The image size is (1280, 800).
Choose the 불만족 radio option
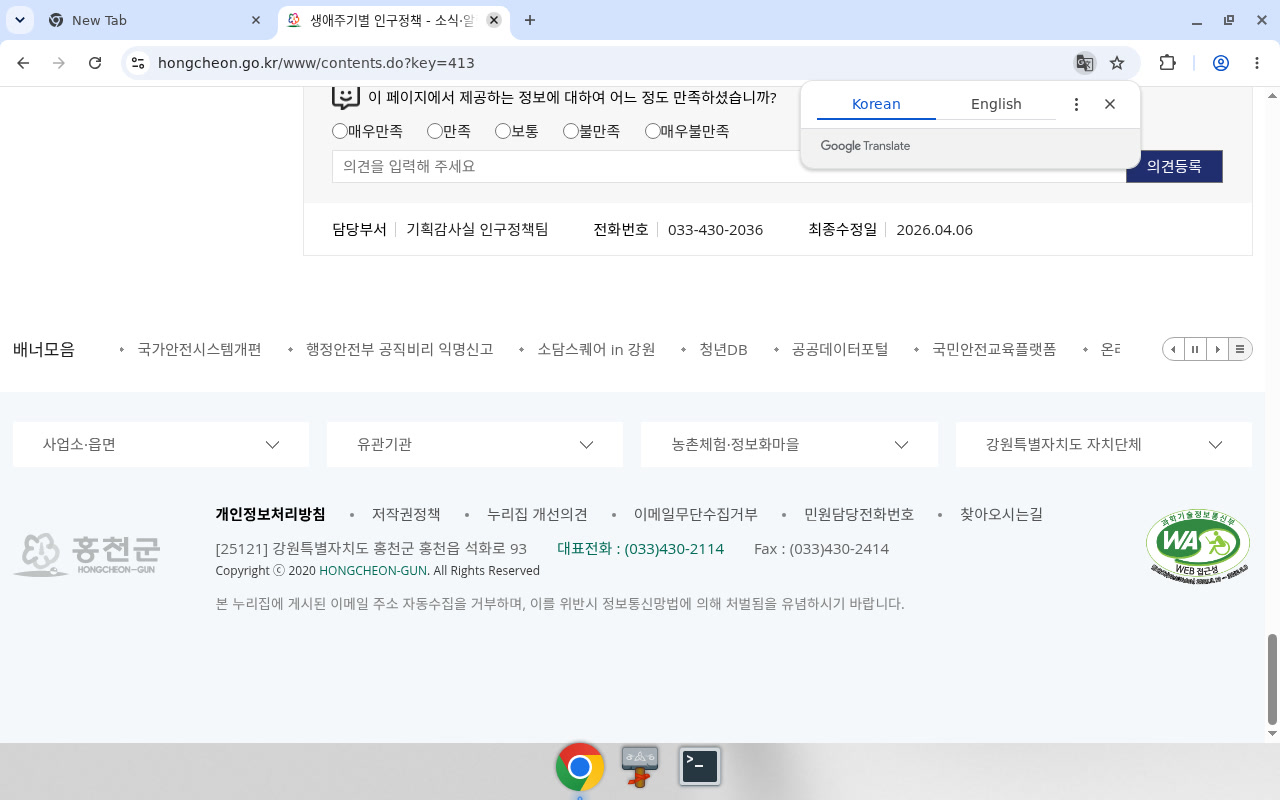[x=571, y=131]
